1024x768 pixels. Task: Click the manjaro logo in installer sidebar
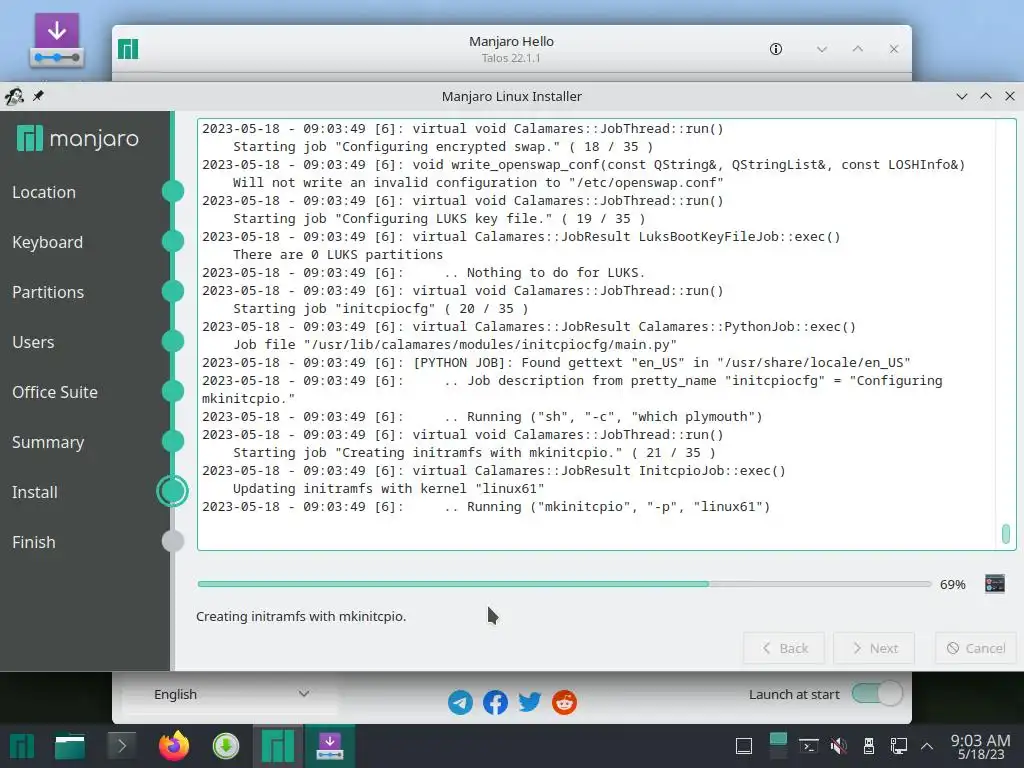click(x=78, y=138)
